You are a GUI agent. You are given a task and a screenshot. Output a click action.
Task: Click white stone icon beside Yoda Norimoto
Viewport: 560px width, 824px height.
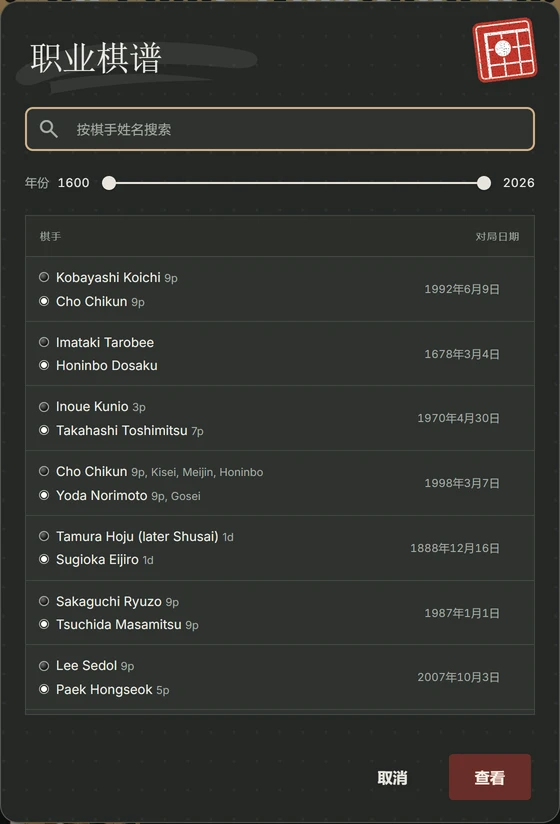pyautogui.click(x=44, y=495)
